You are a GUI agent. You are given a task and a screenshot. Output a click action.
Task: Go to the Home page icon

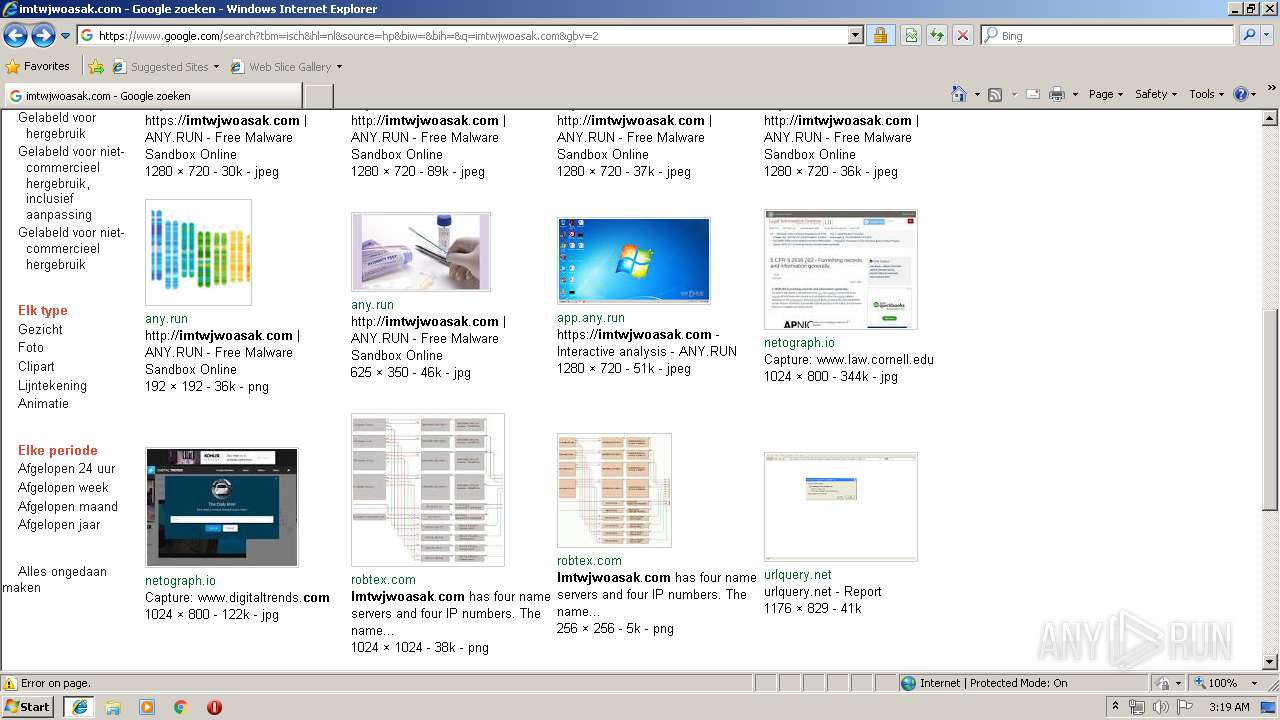[959, 94]
